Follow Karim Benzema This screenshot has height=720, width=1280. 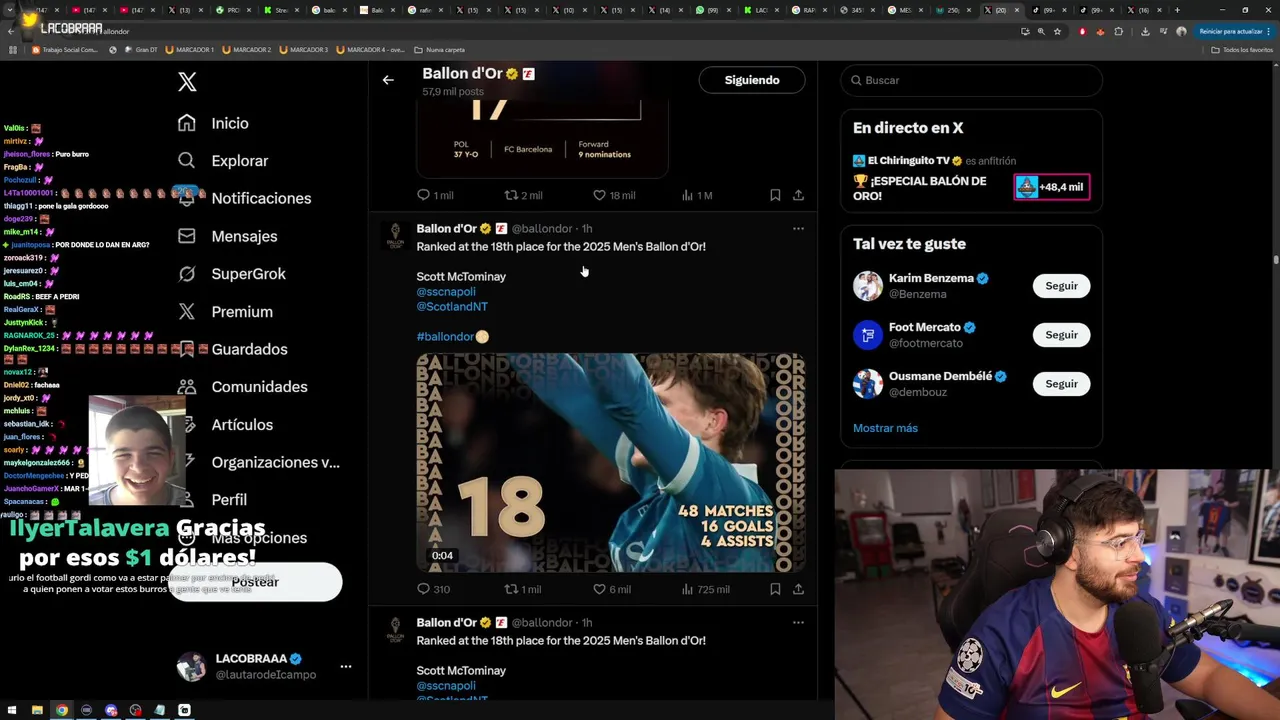1061,286
